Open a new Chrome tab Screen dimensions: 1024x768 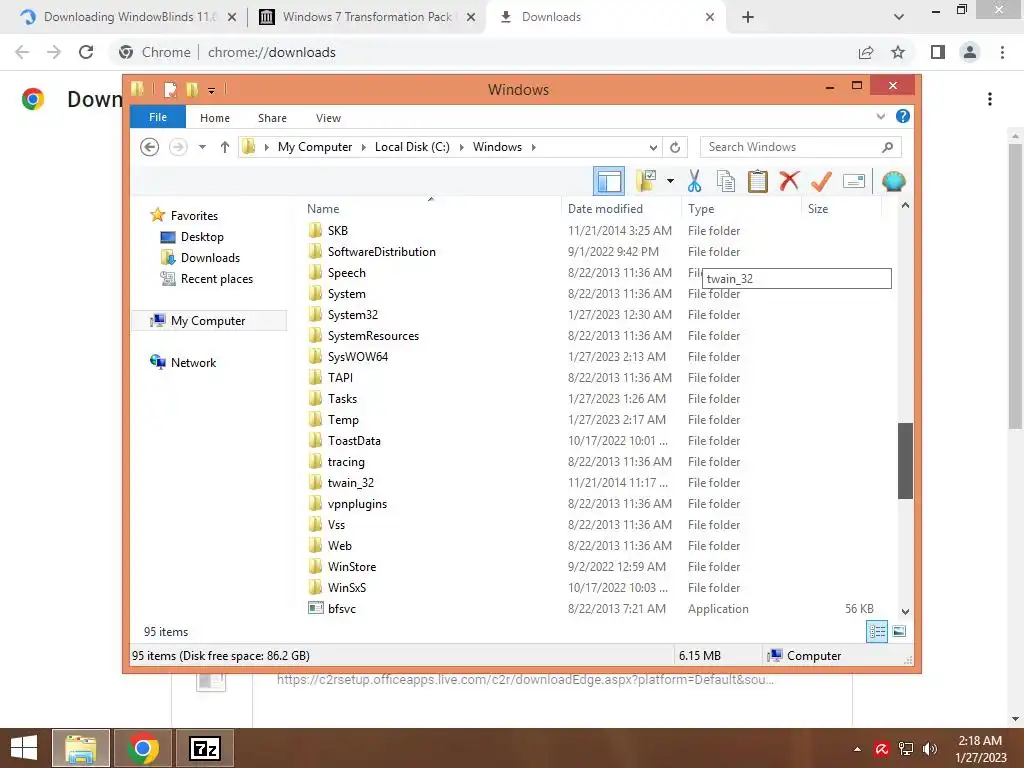(748, 17)
